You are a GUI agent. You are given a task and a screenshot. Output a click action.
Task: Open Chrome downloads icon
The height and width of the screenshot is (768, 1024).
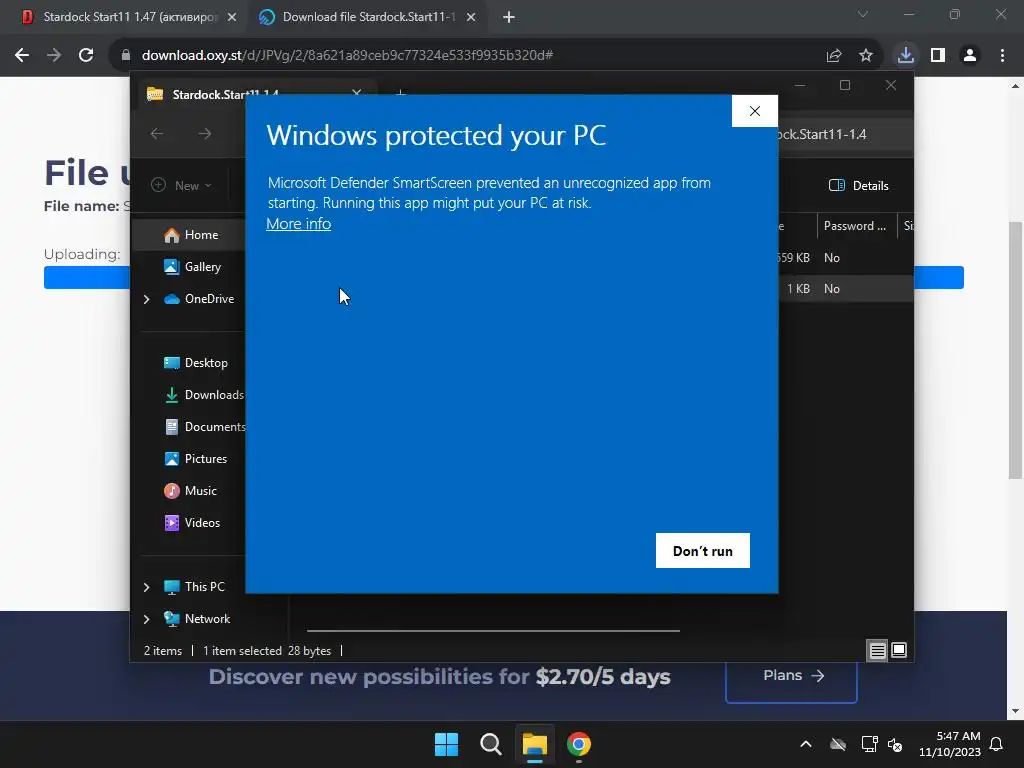coord(906,56)
